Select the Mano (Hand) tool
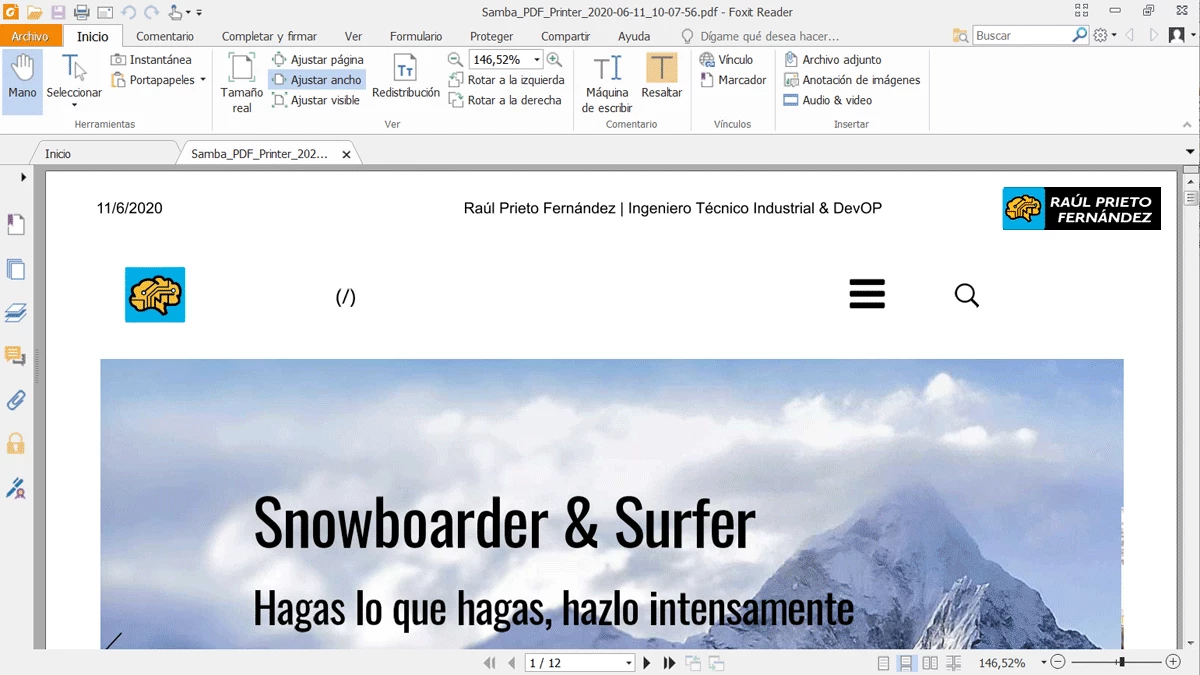Image resolution: width=1200 pixels, height=675 pixels. pos(22,80)
